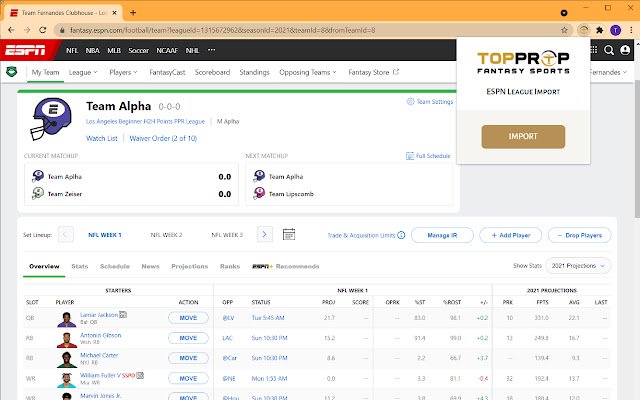This screenshot has width=640, height=400.
Task: Expand the Fernandes account dropdown
Action: (x=608, y=72)
